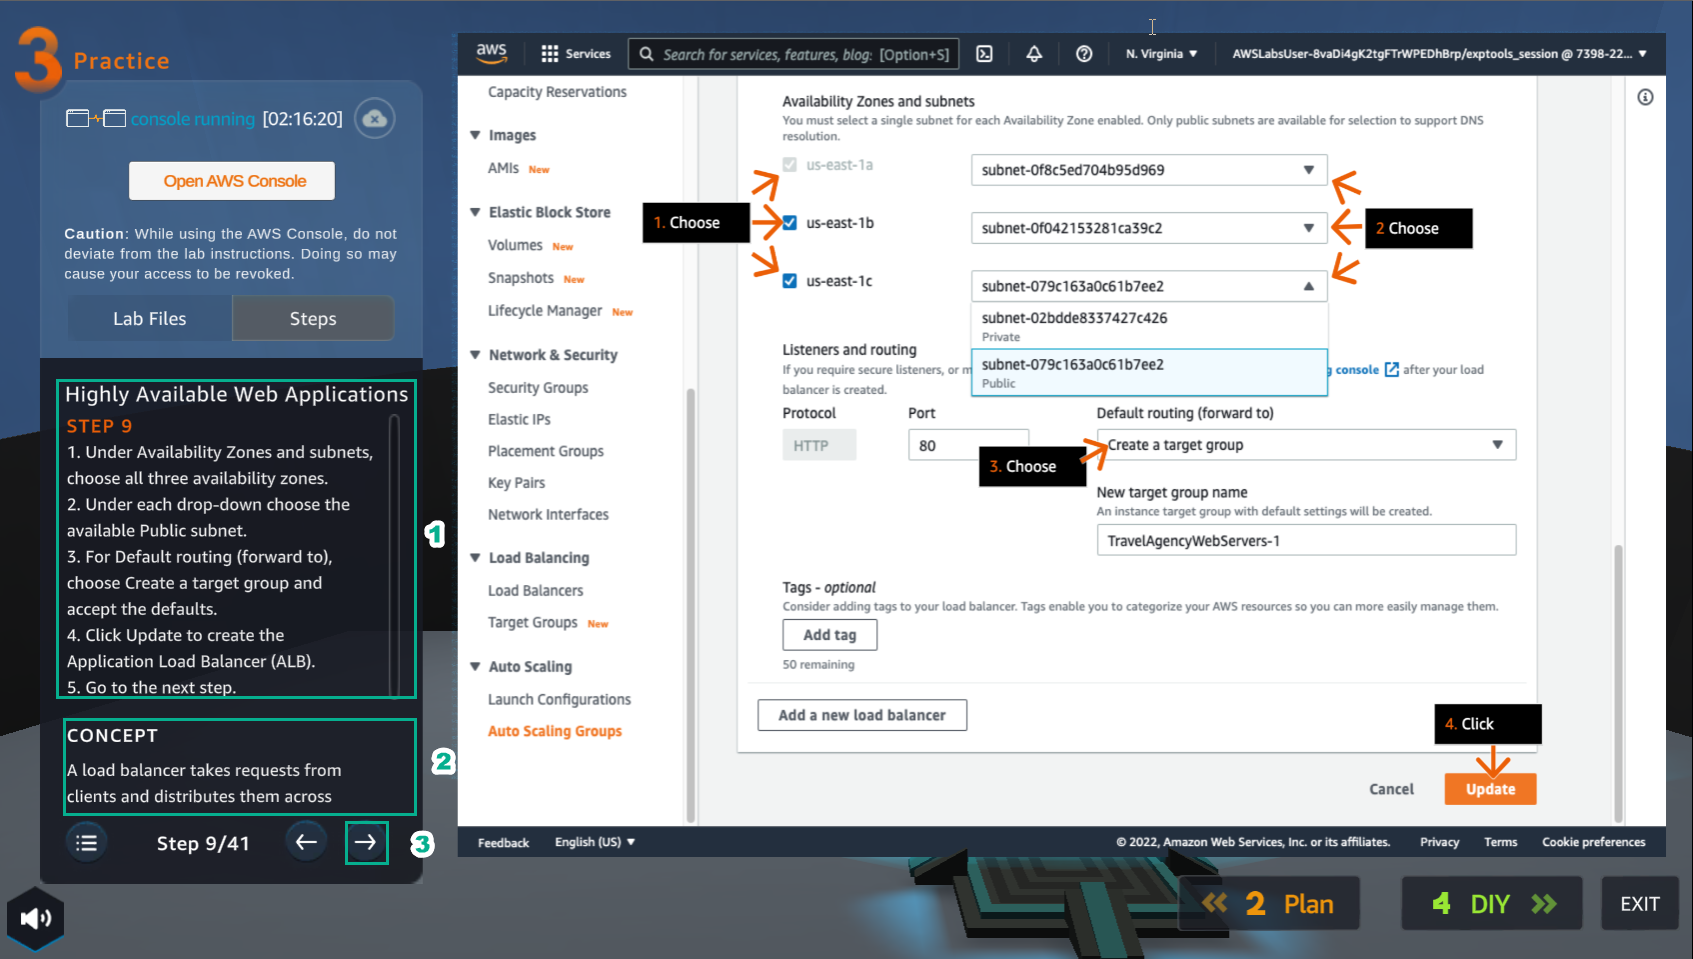Switch to the Lab Files tab
Viewport: 1693px width, 959px height.
pos(150,318)
